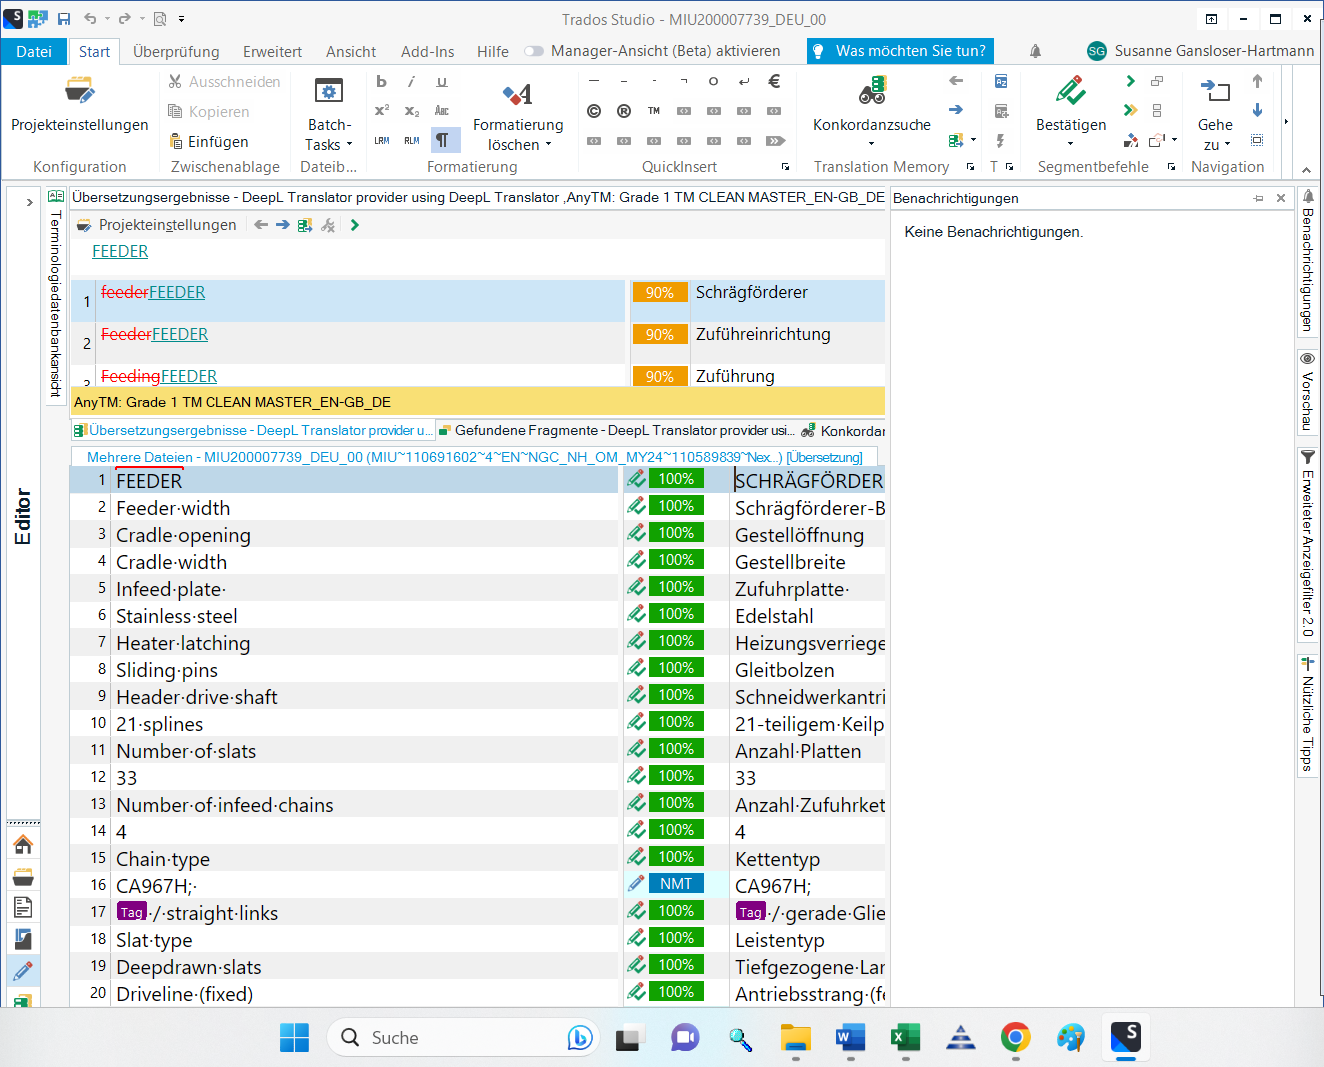Apply bold formatting in ribbon
1324x1067 pixels.
tap(381, 82)
